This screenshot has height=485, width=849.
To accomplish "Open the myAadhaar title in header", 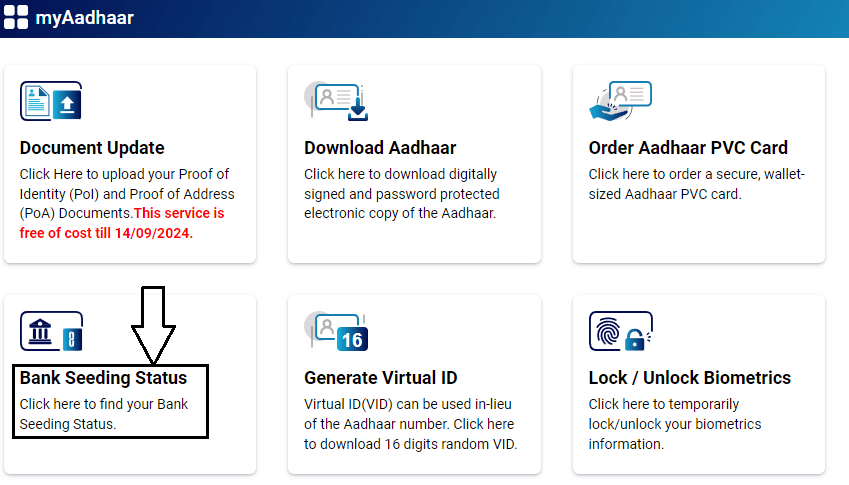I will pos(84,18).
